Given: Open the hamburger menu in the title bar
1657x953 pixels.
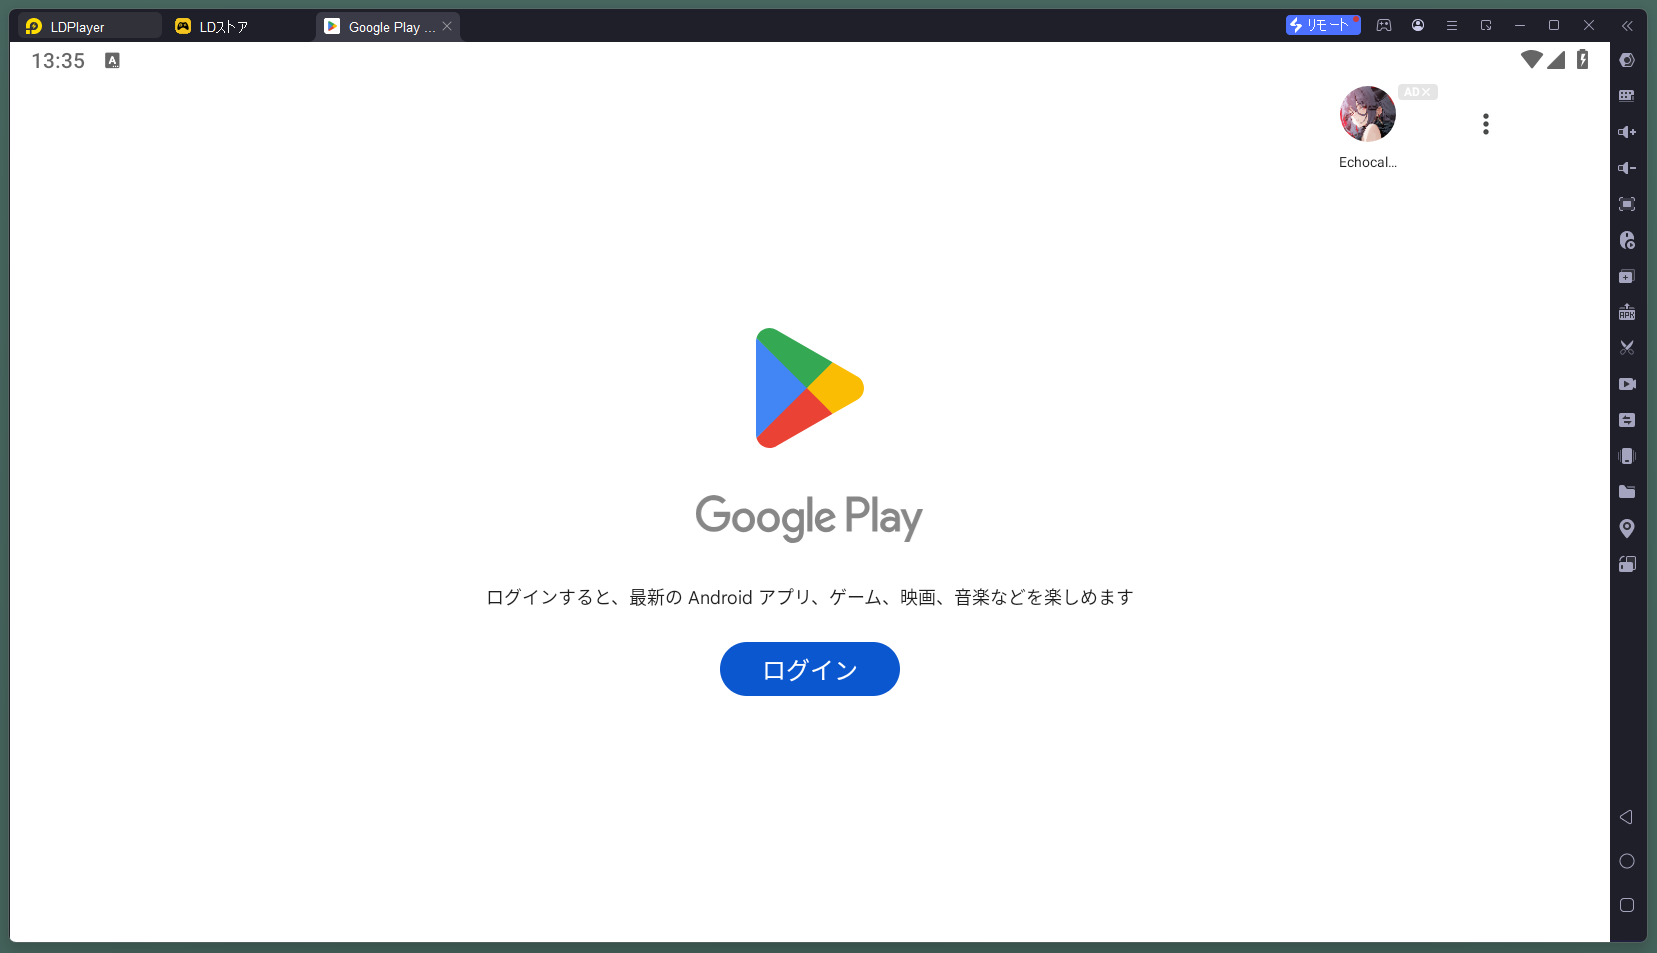Looking at the screenshot, I should click(x=1452, y=26).
